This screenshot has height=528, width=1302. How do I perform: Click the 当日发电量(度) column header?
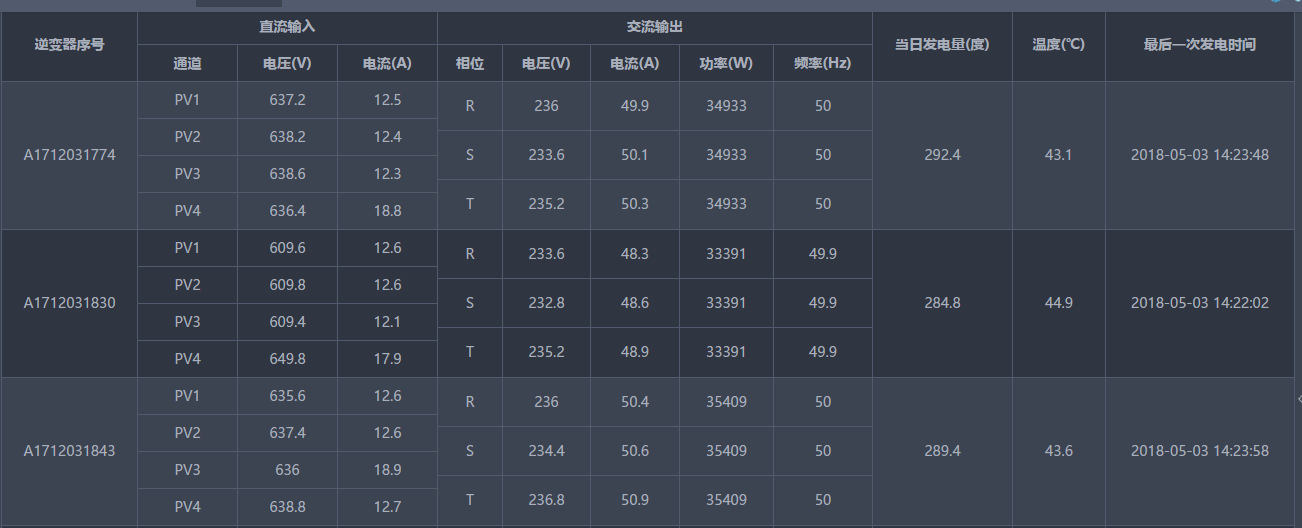point(941,45)
